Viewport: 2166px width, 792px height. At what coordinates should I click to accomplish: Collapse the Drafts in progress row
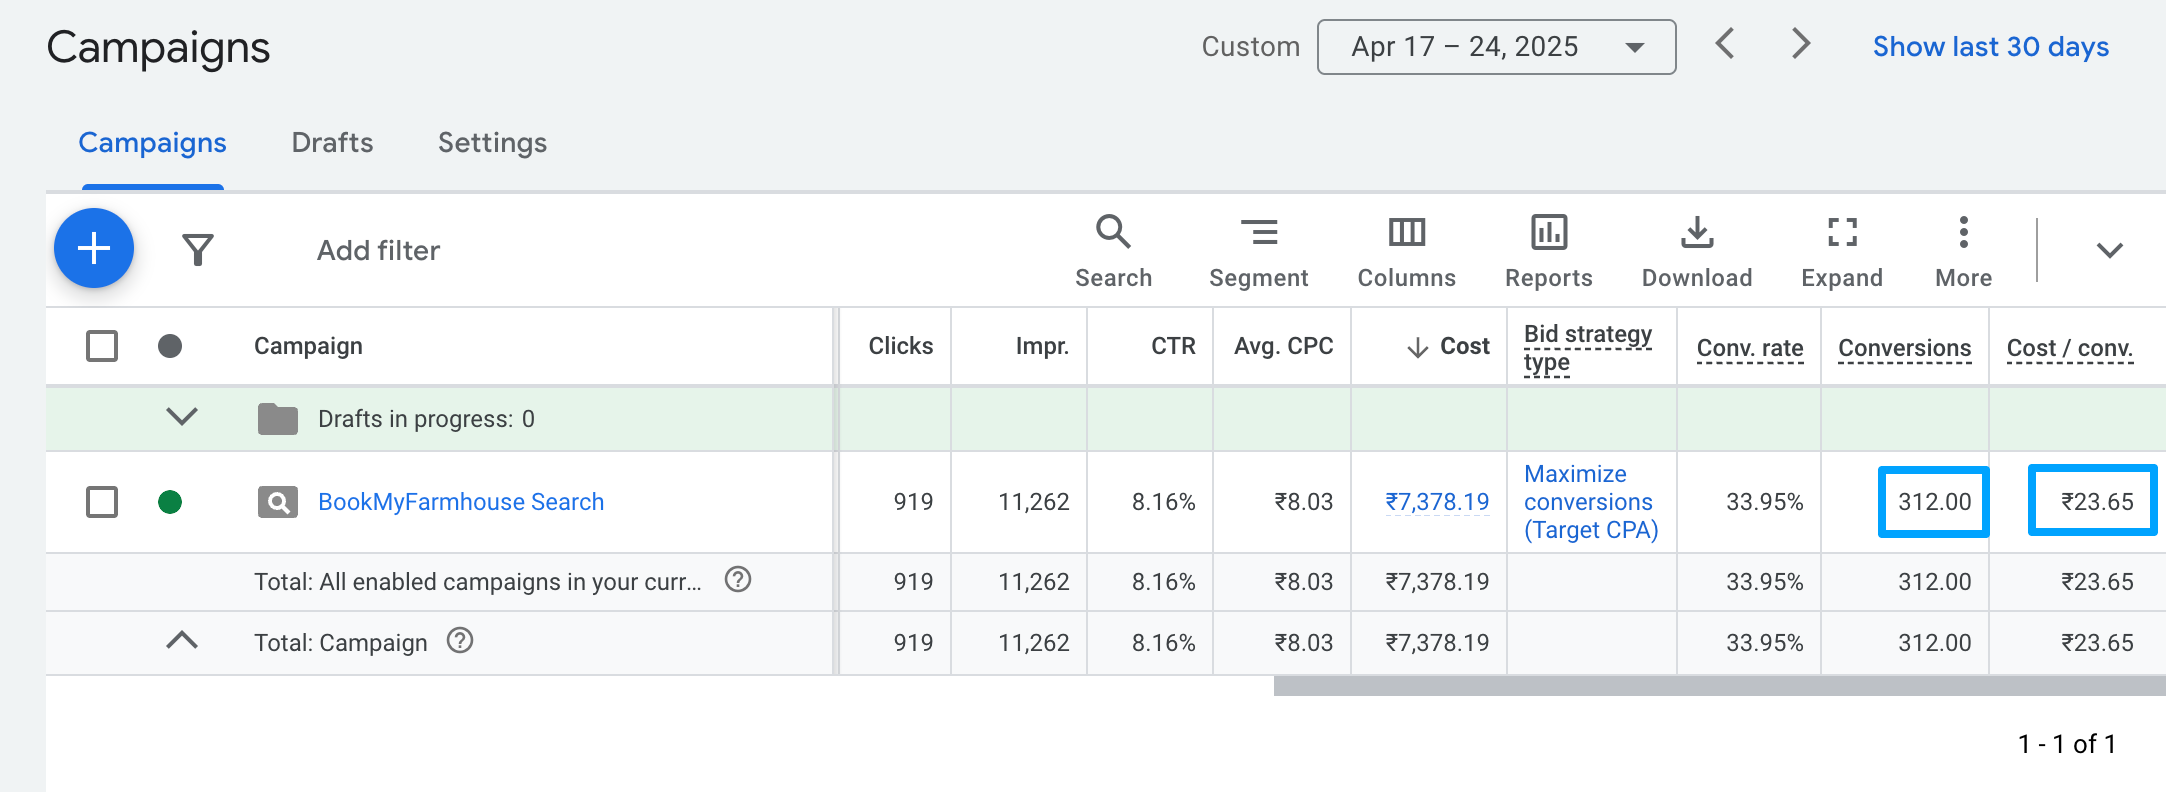click(x=182, y=416)
